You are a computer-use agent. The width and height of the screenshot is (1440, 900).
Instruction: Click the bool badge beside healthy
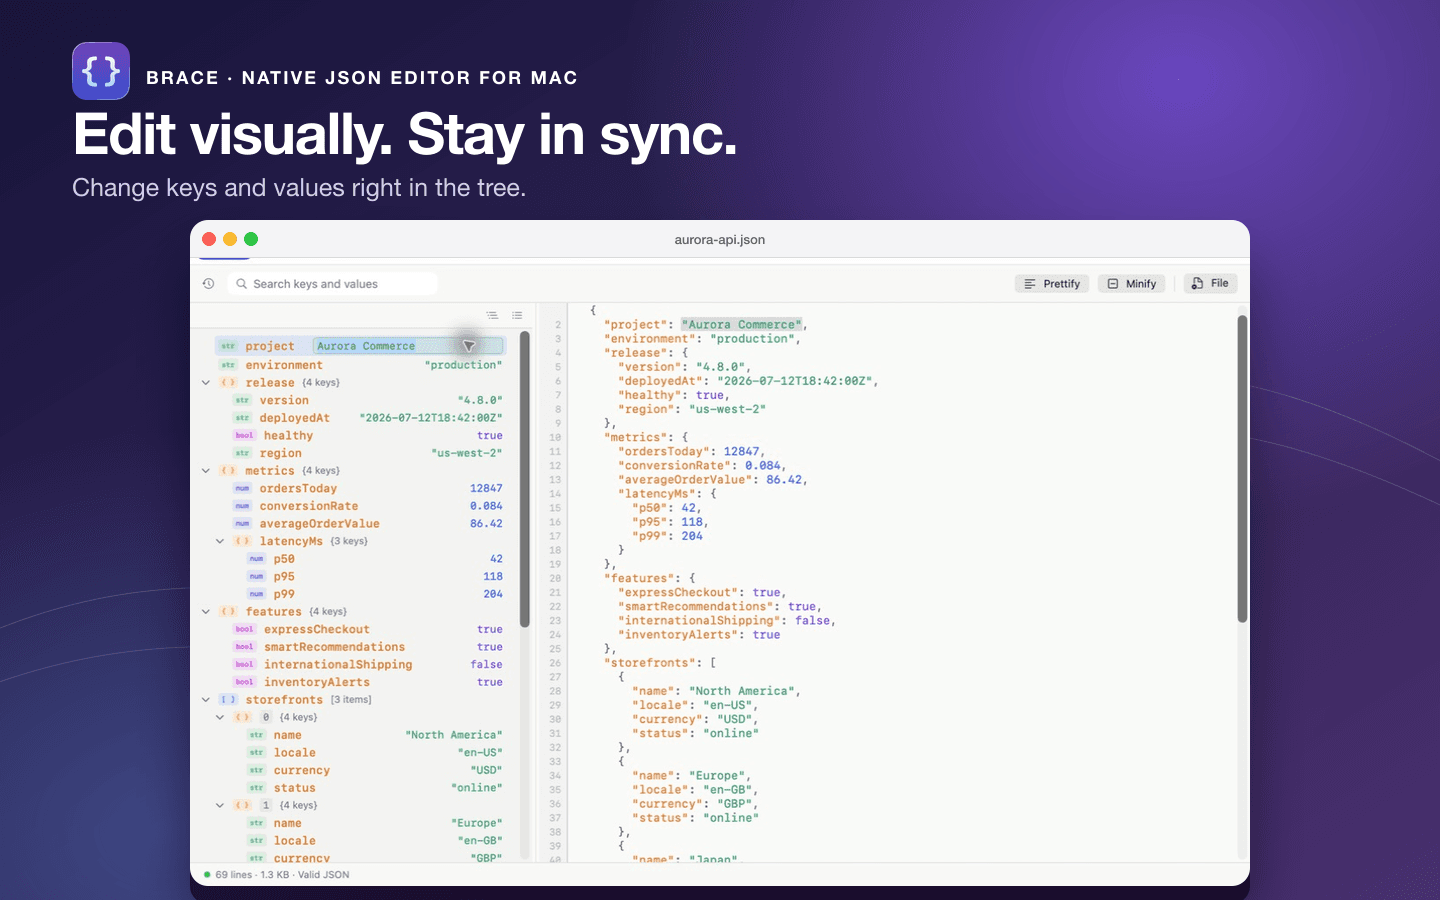pyautogui.click(x=244, y=436)
